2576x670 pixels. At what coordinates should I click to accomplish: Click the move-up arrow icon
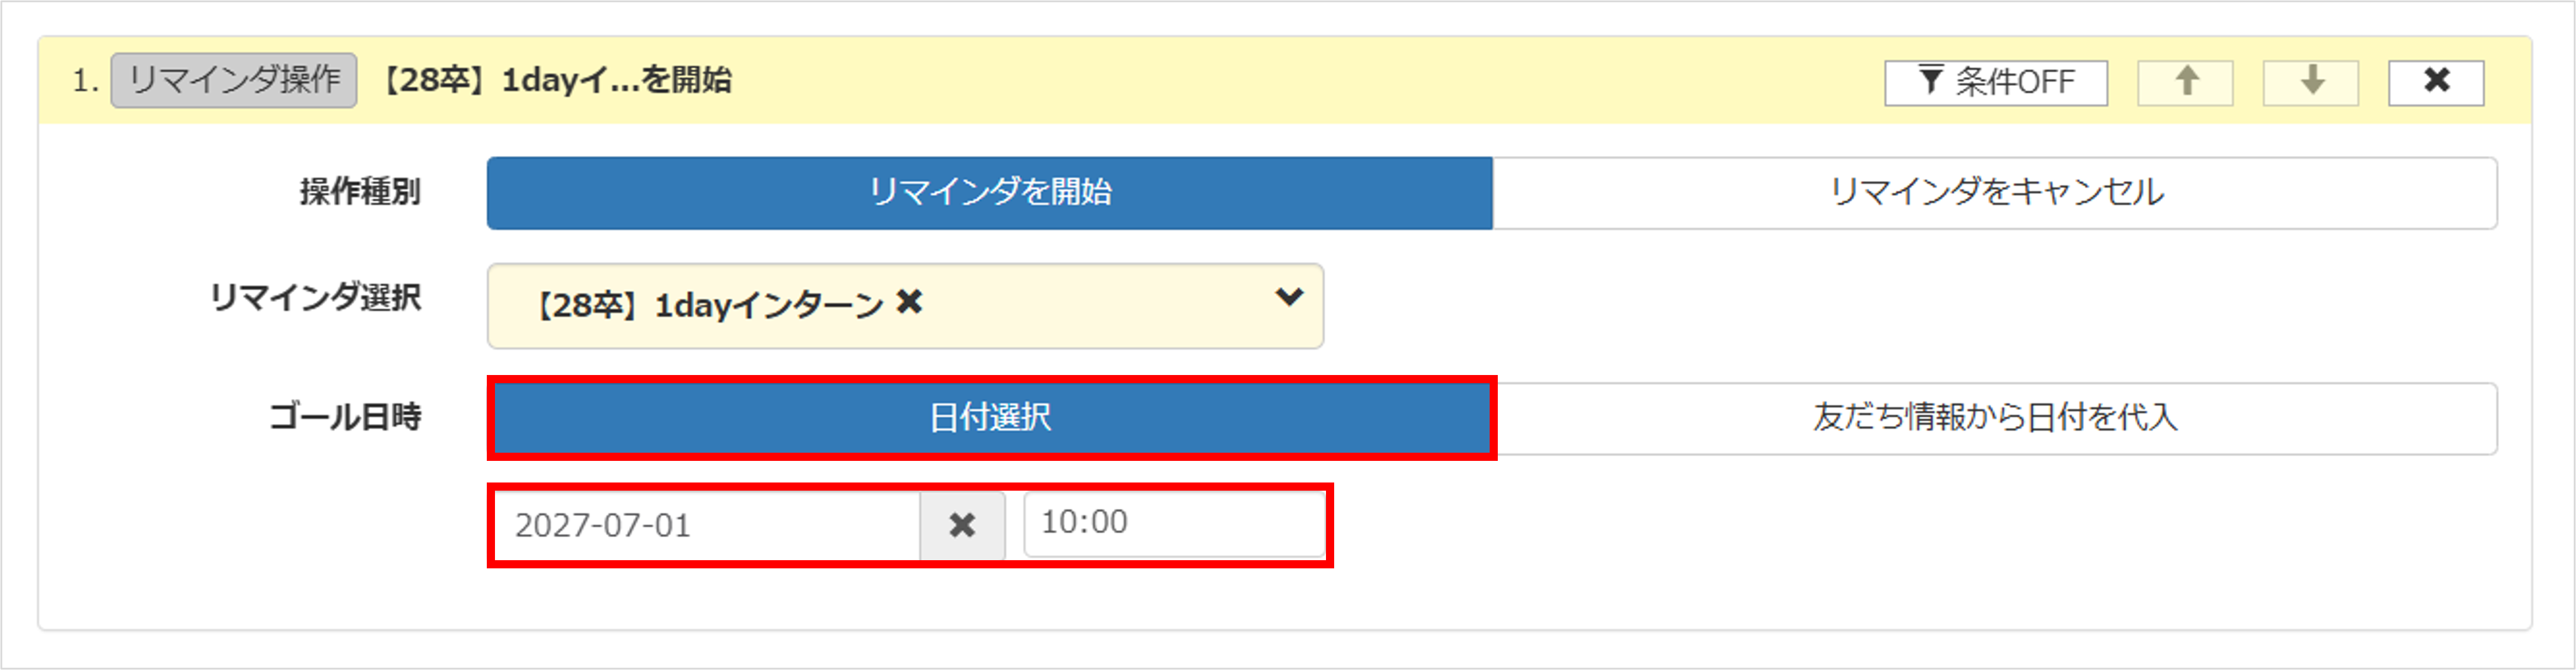(2185, 82)
